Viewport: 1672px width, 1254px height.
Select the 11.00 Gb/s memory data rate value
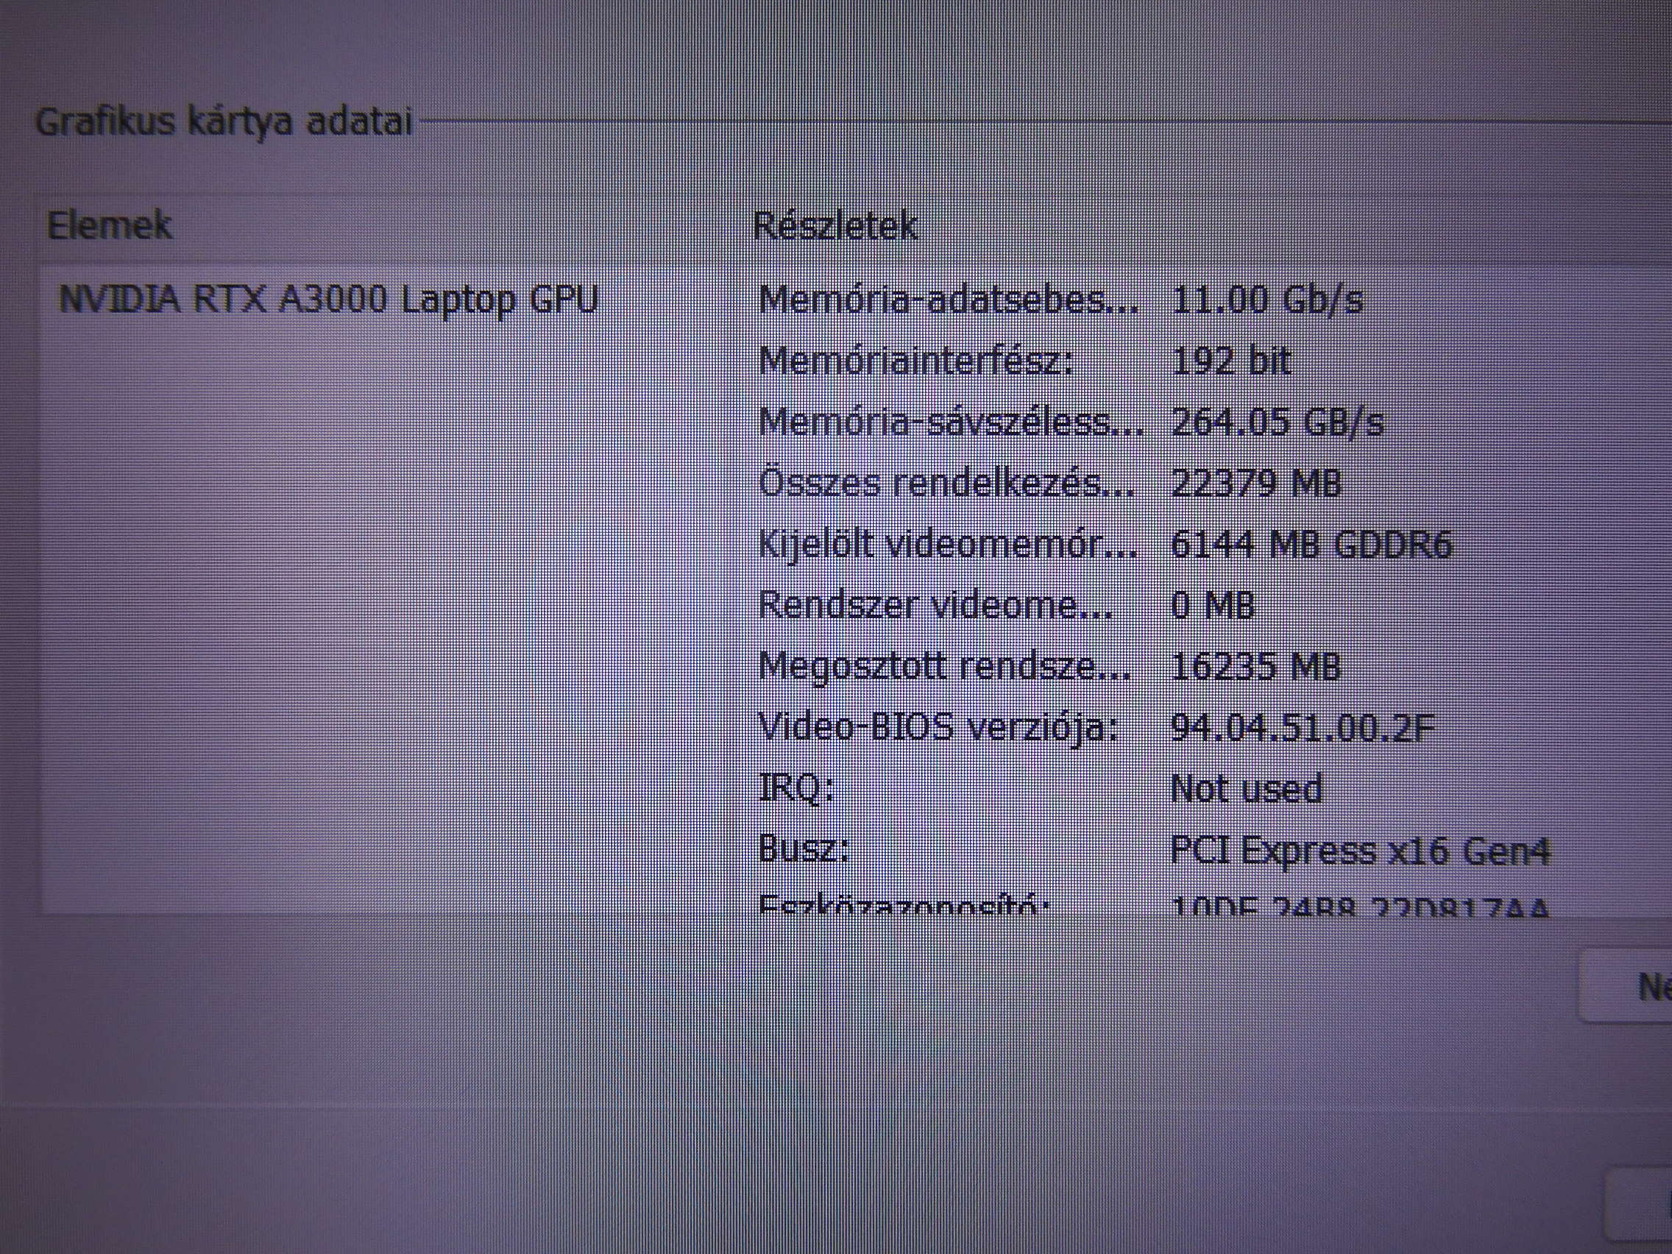tap(1267, 300)
